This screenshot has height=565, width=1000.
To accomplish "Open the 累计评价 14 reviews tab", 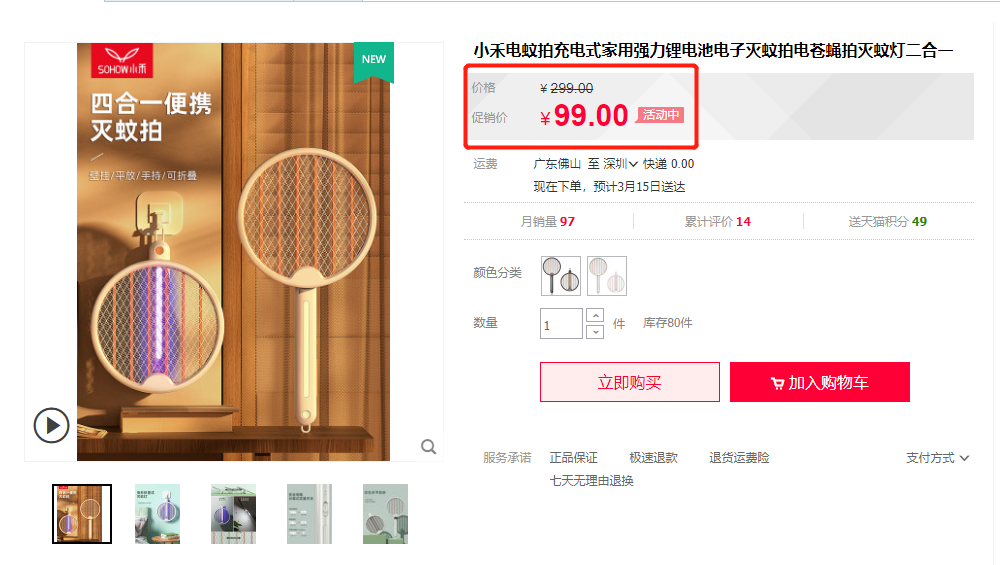I will 717,221.
